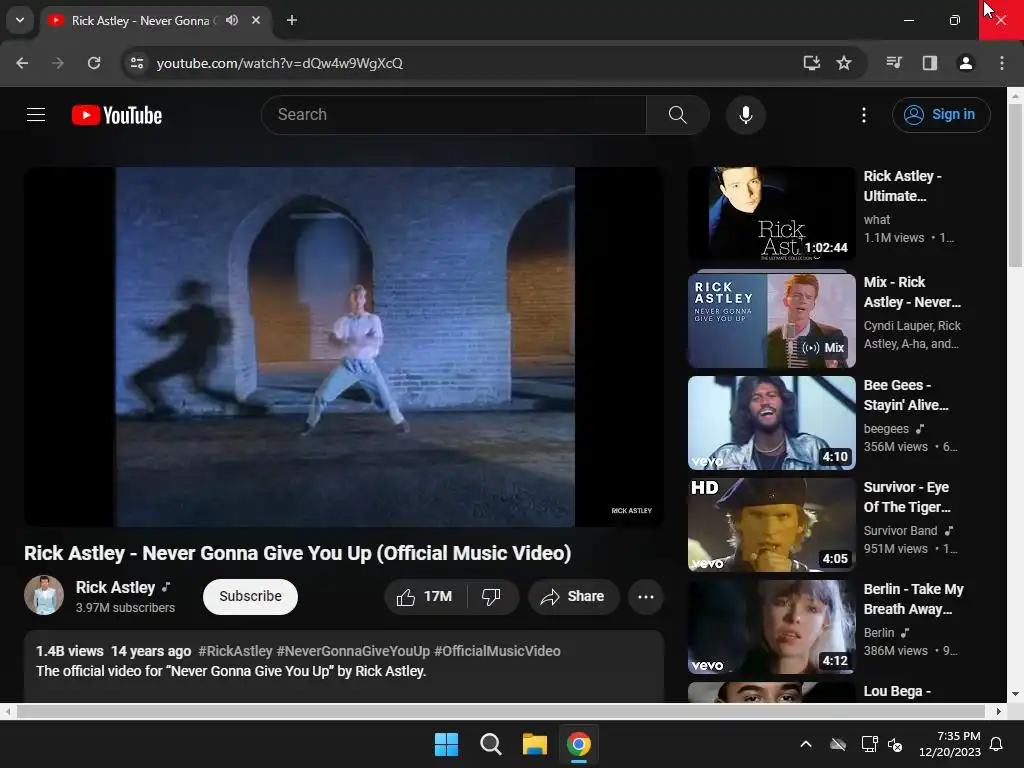
Task: Click the Sign in button
Action: (x=941, y=115)
